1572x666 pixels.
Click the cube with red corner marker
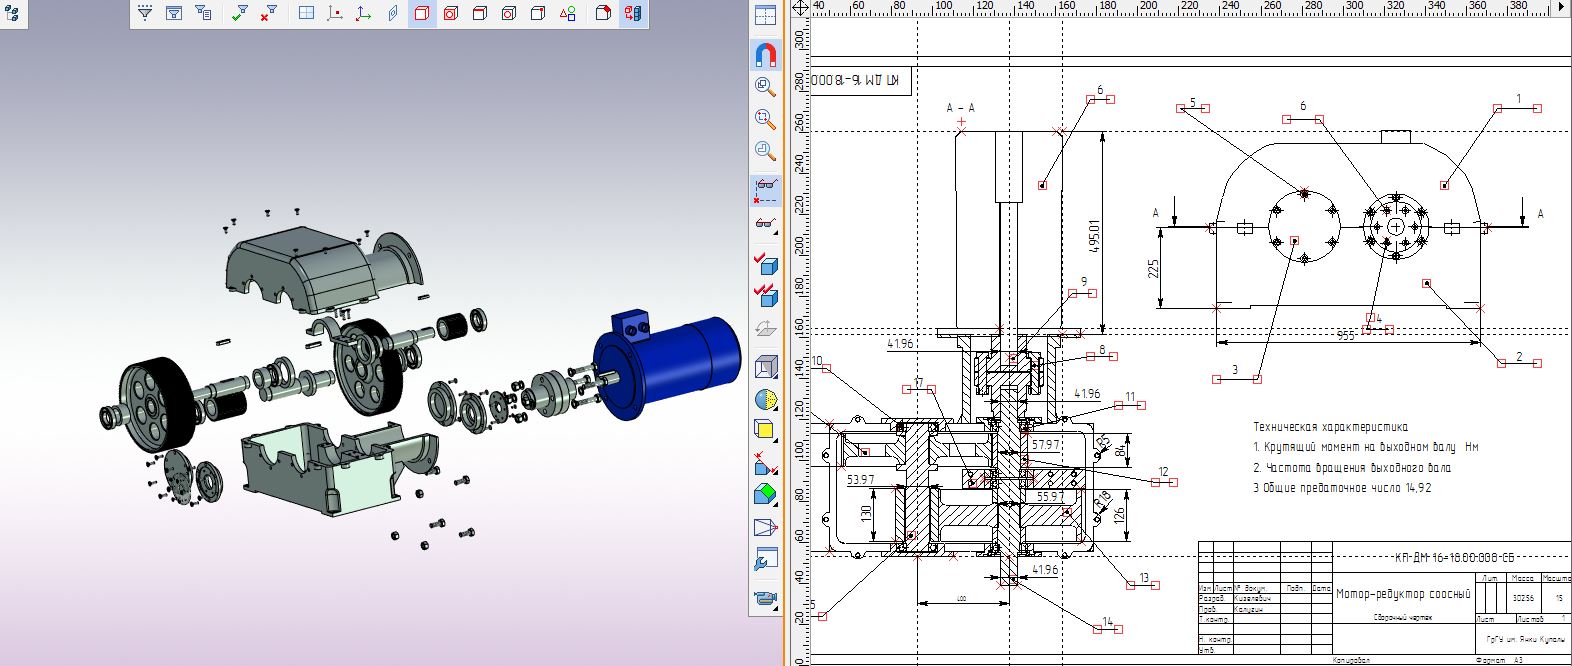coord(603,14)
